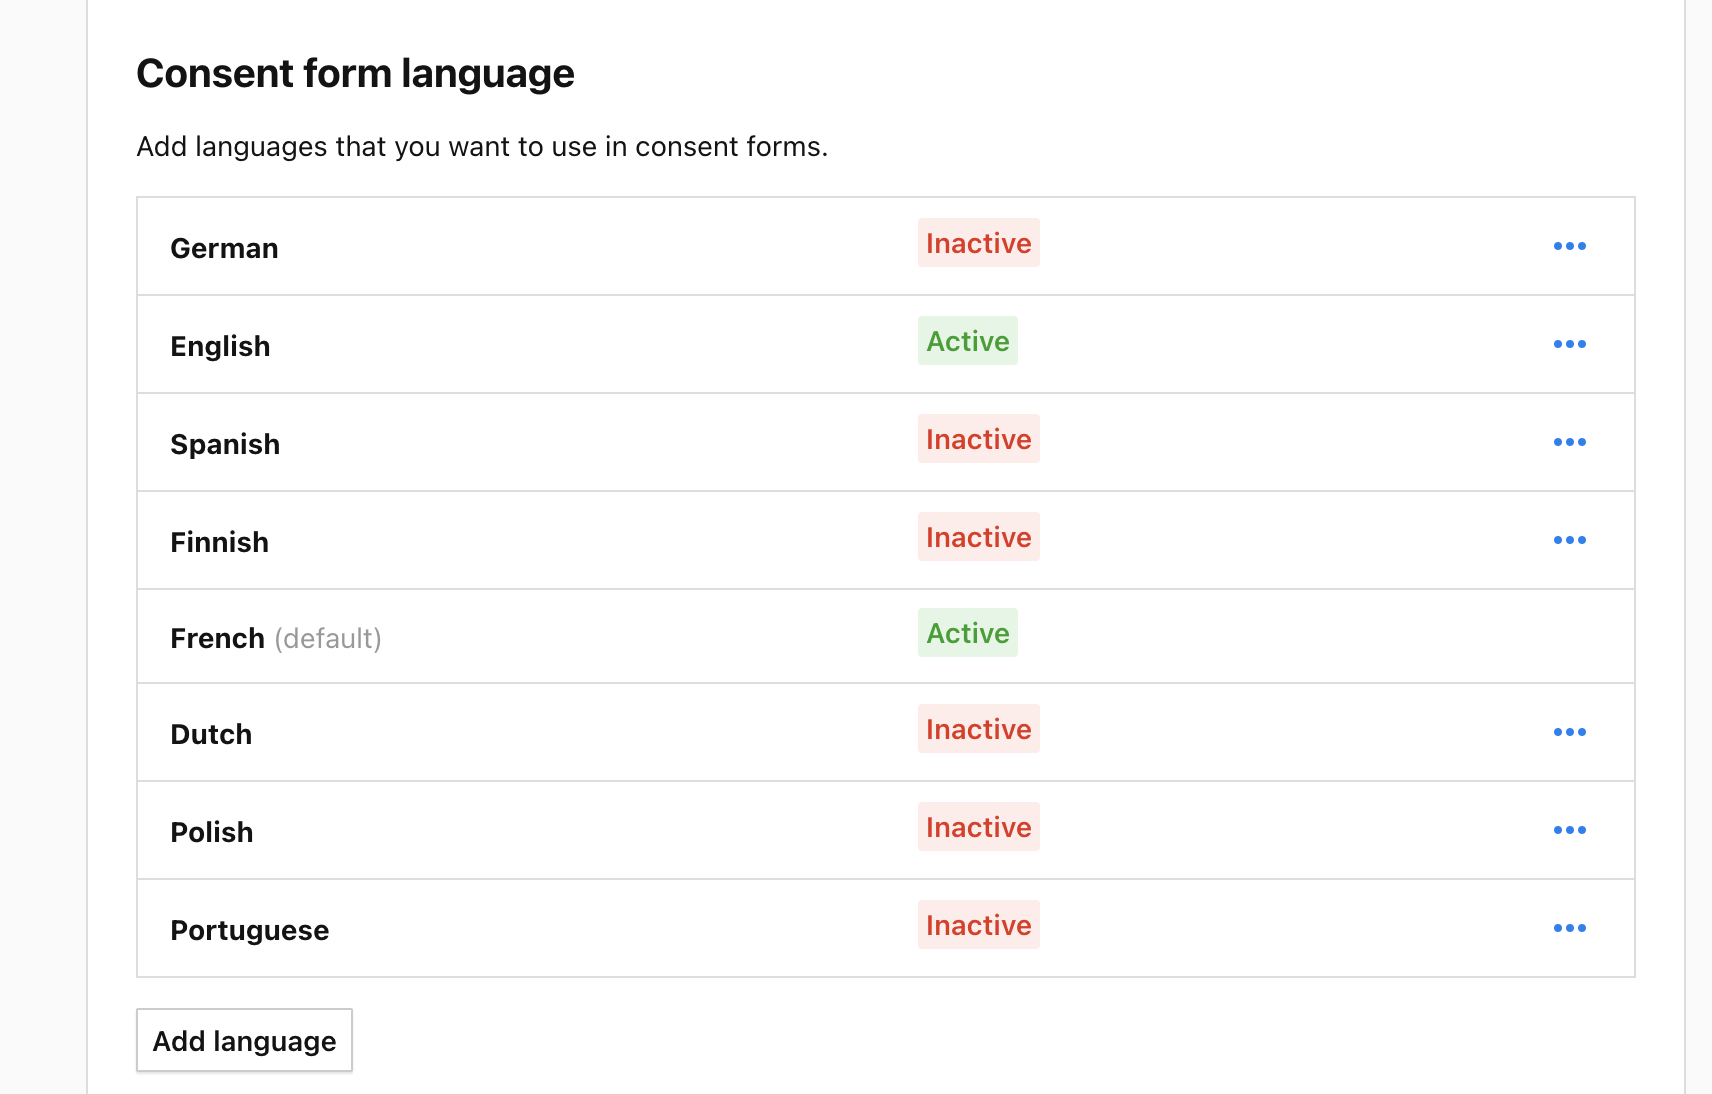Open the English row options menu
Screen dimensions: 1712x1094
pos(1569,344)
